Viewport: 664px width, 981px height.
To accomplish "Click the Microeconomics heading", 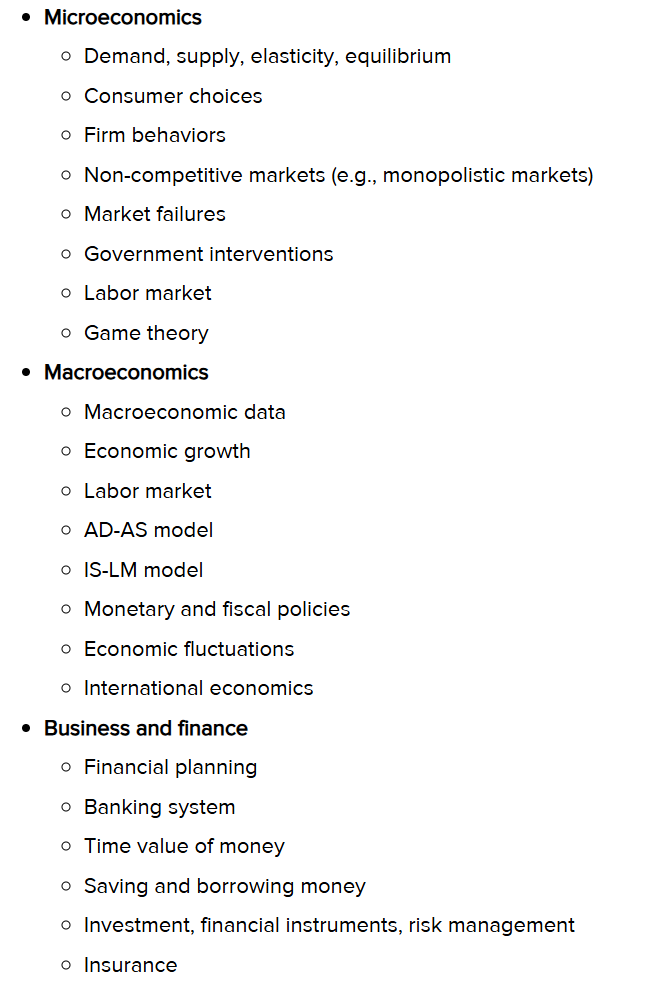I will (123, 18).
